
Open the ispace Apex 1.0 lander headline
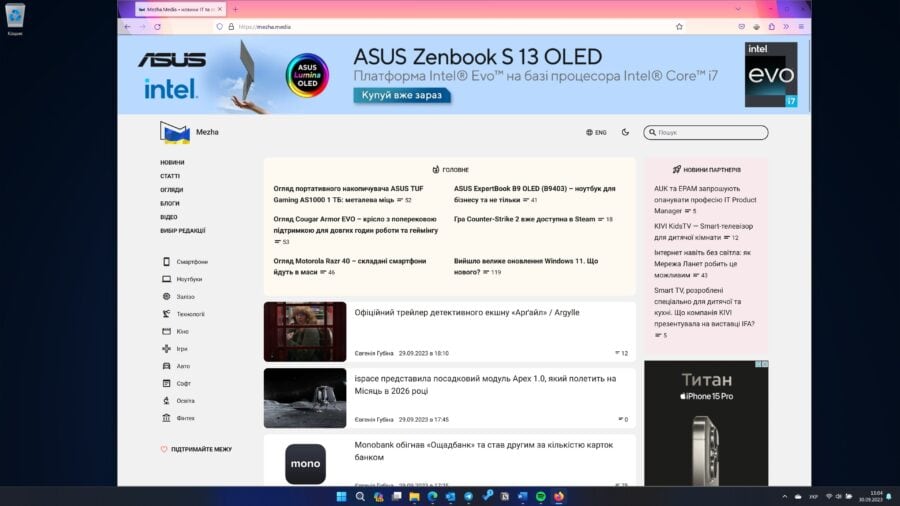(485, 384)
